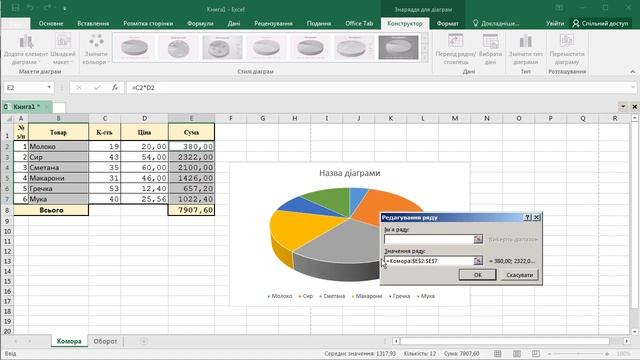Click the horizontal scrollbar right arrow

[x=627, y=341]
